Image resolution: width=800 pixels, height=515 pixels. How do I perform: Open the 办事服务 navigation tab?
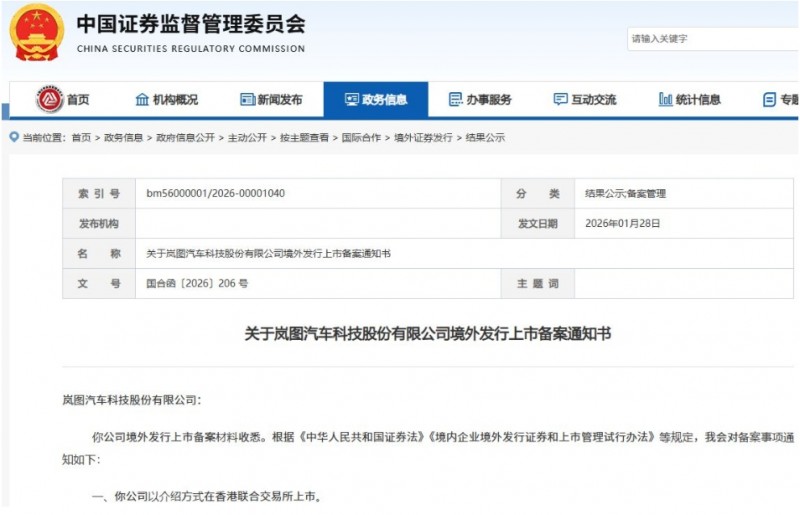pos(480,100)
